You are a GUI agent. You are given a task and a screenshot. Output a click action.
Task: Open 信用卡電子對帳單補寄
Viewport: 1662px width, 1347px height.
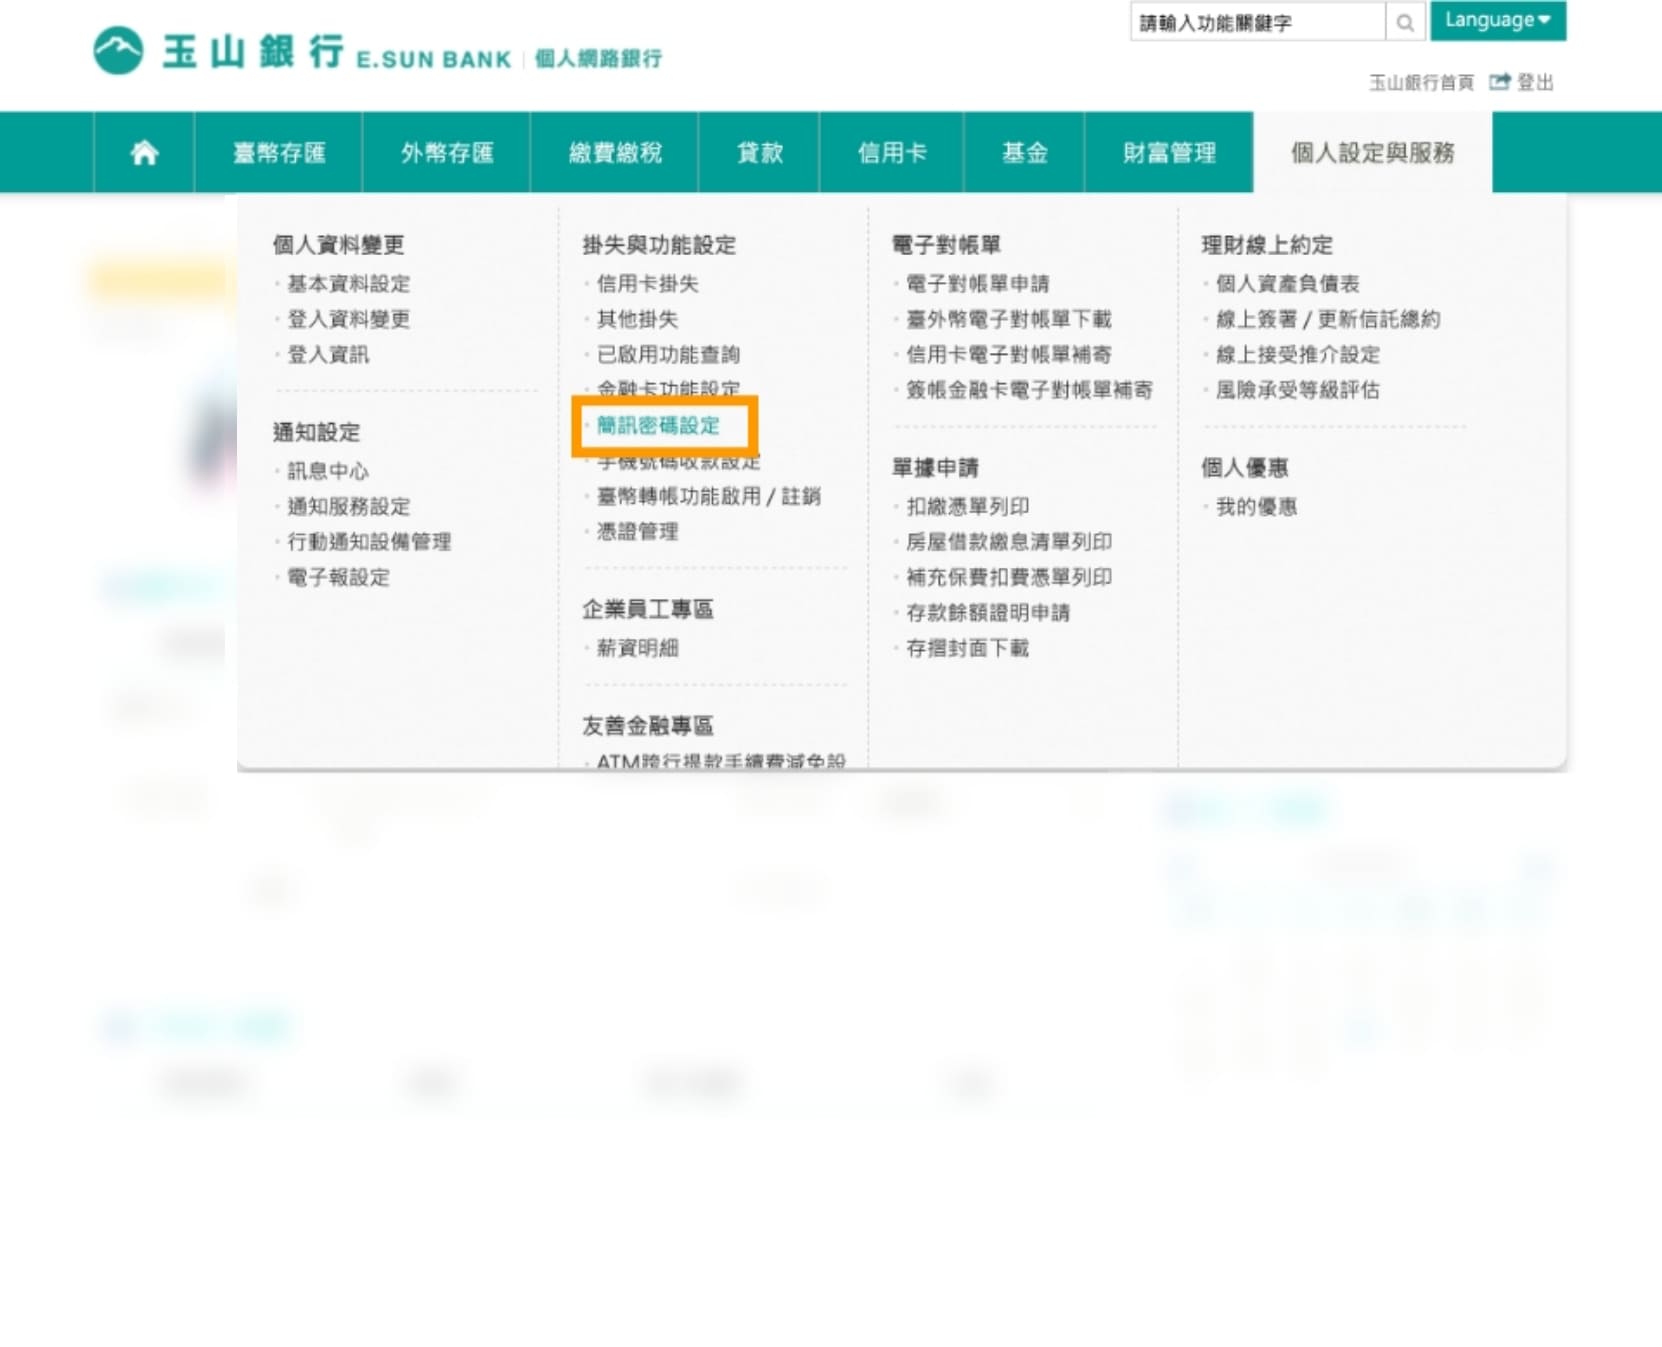(x=1008, y=354)
